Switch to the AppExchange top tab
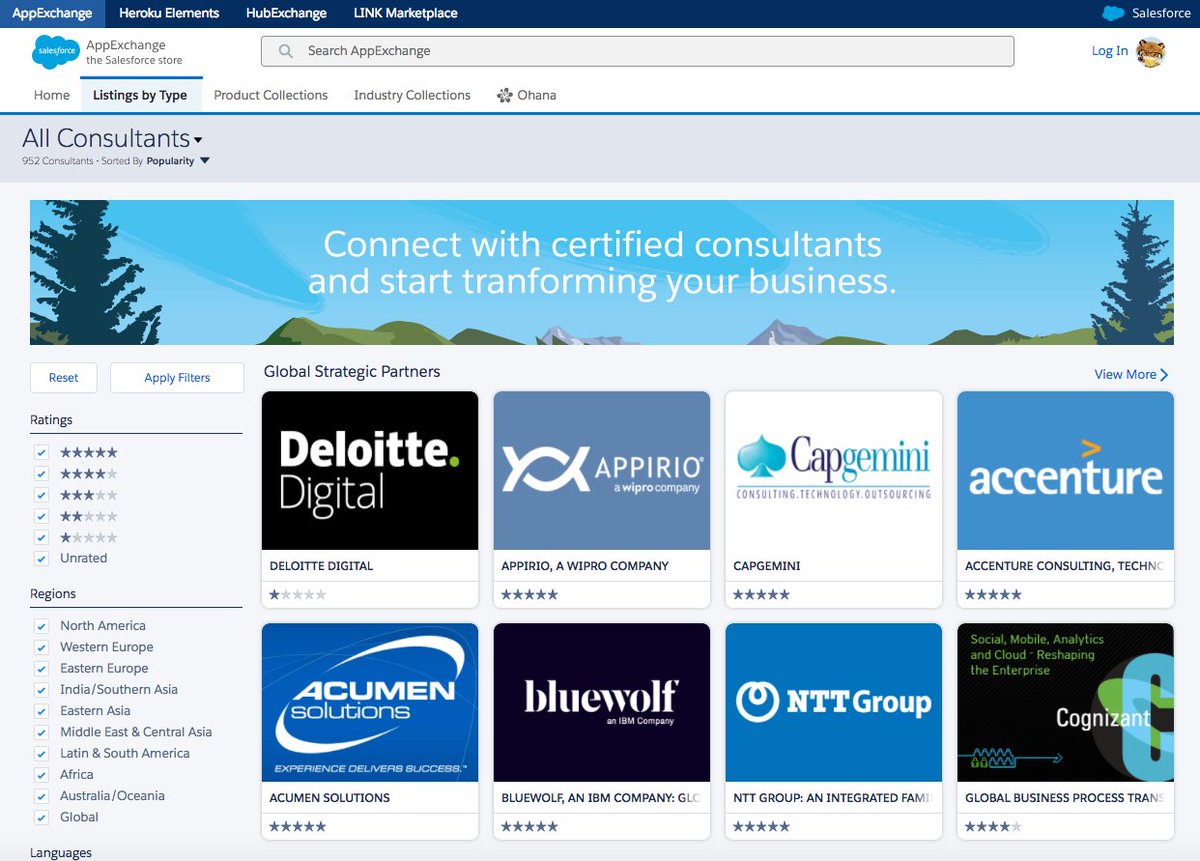Screen dimensions: 1200x861 point(52,13)
